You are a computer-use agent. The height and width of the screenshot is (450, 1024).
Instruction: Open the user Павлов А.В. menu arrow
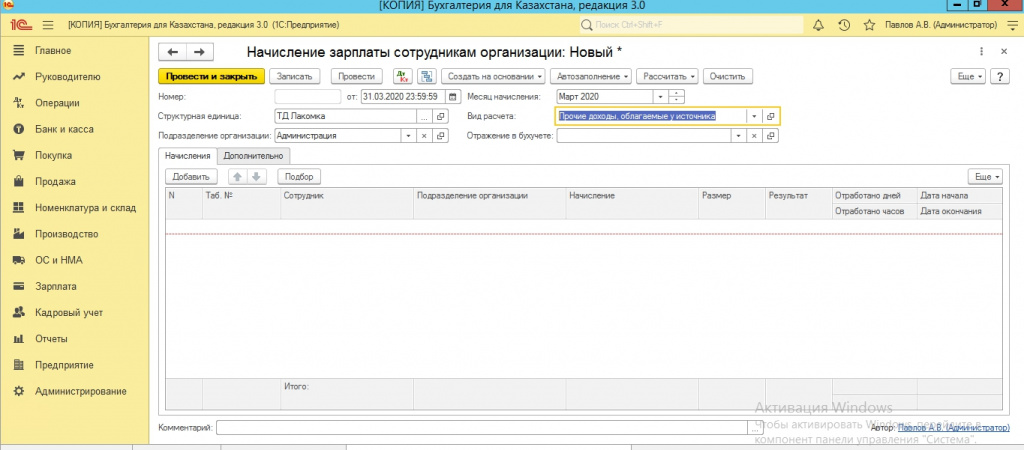(1012, 25)
